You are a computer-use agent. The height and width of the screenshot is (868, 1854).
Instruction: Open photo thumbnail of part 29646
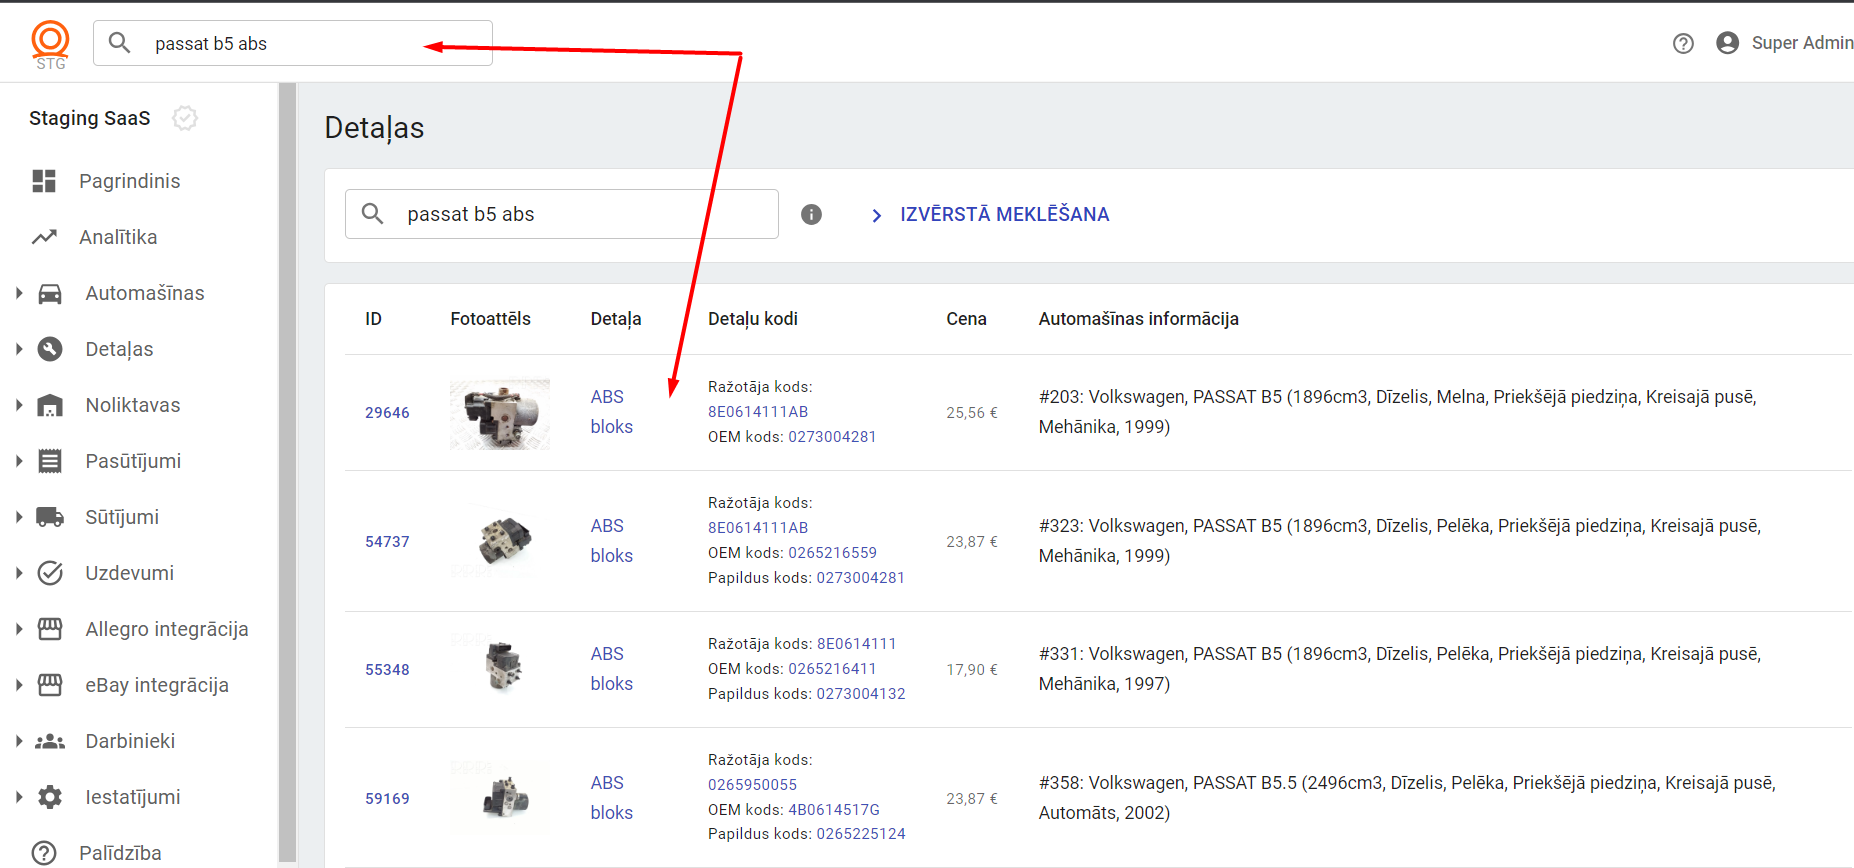(500, 414)
